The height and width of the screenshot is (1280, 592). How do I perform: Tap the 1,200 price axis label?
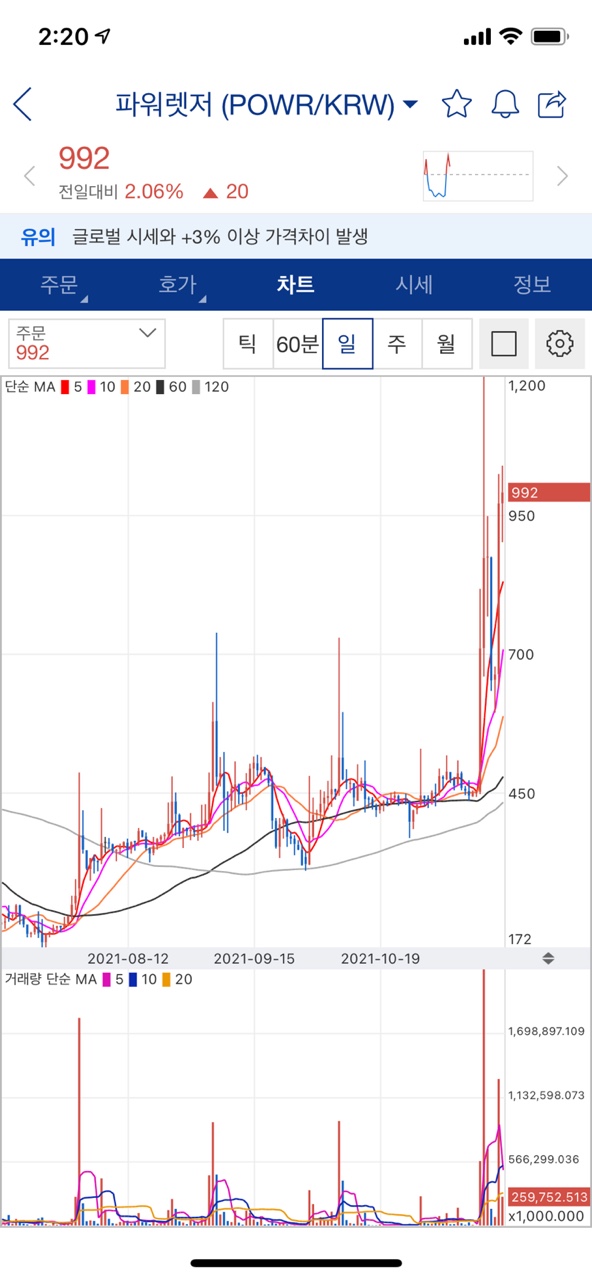pos(526,386)
